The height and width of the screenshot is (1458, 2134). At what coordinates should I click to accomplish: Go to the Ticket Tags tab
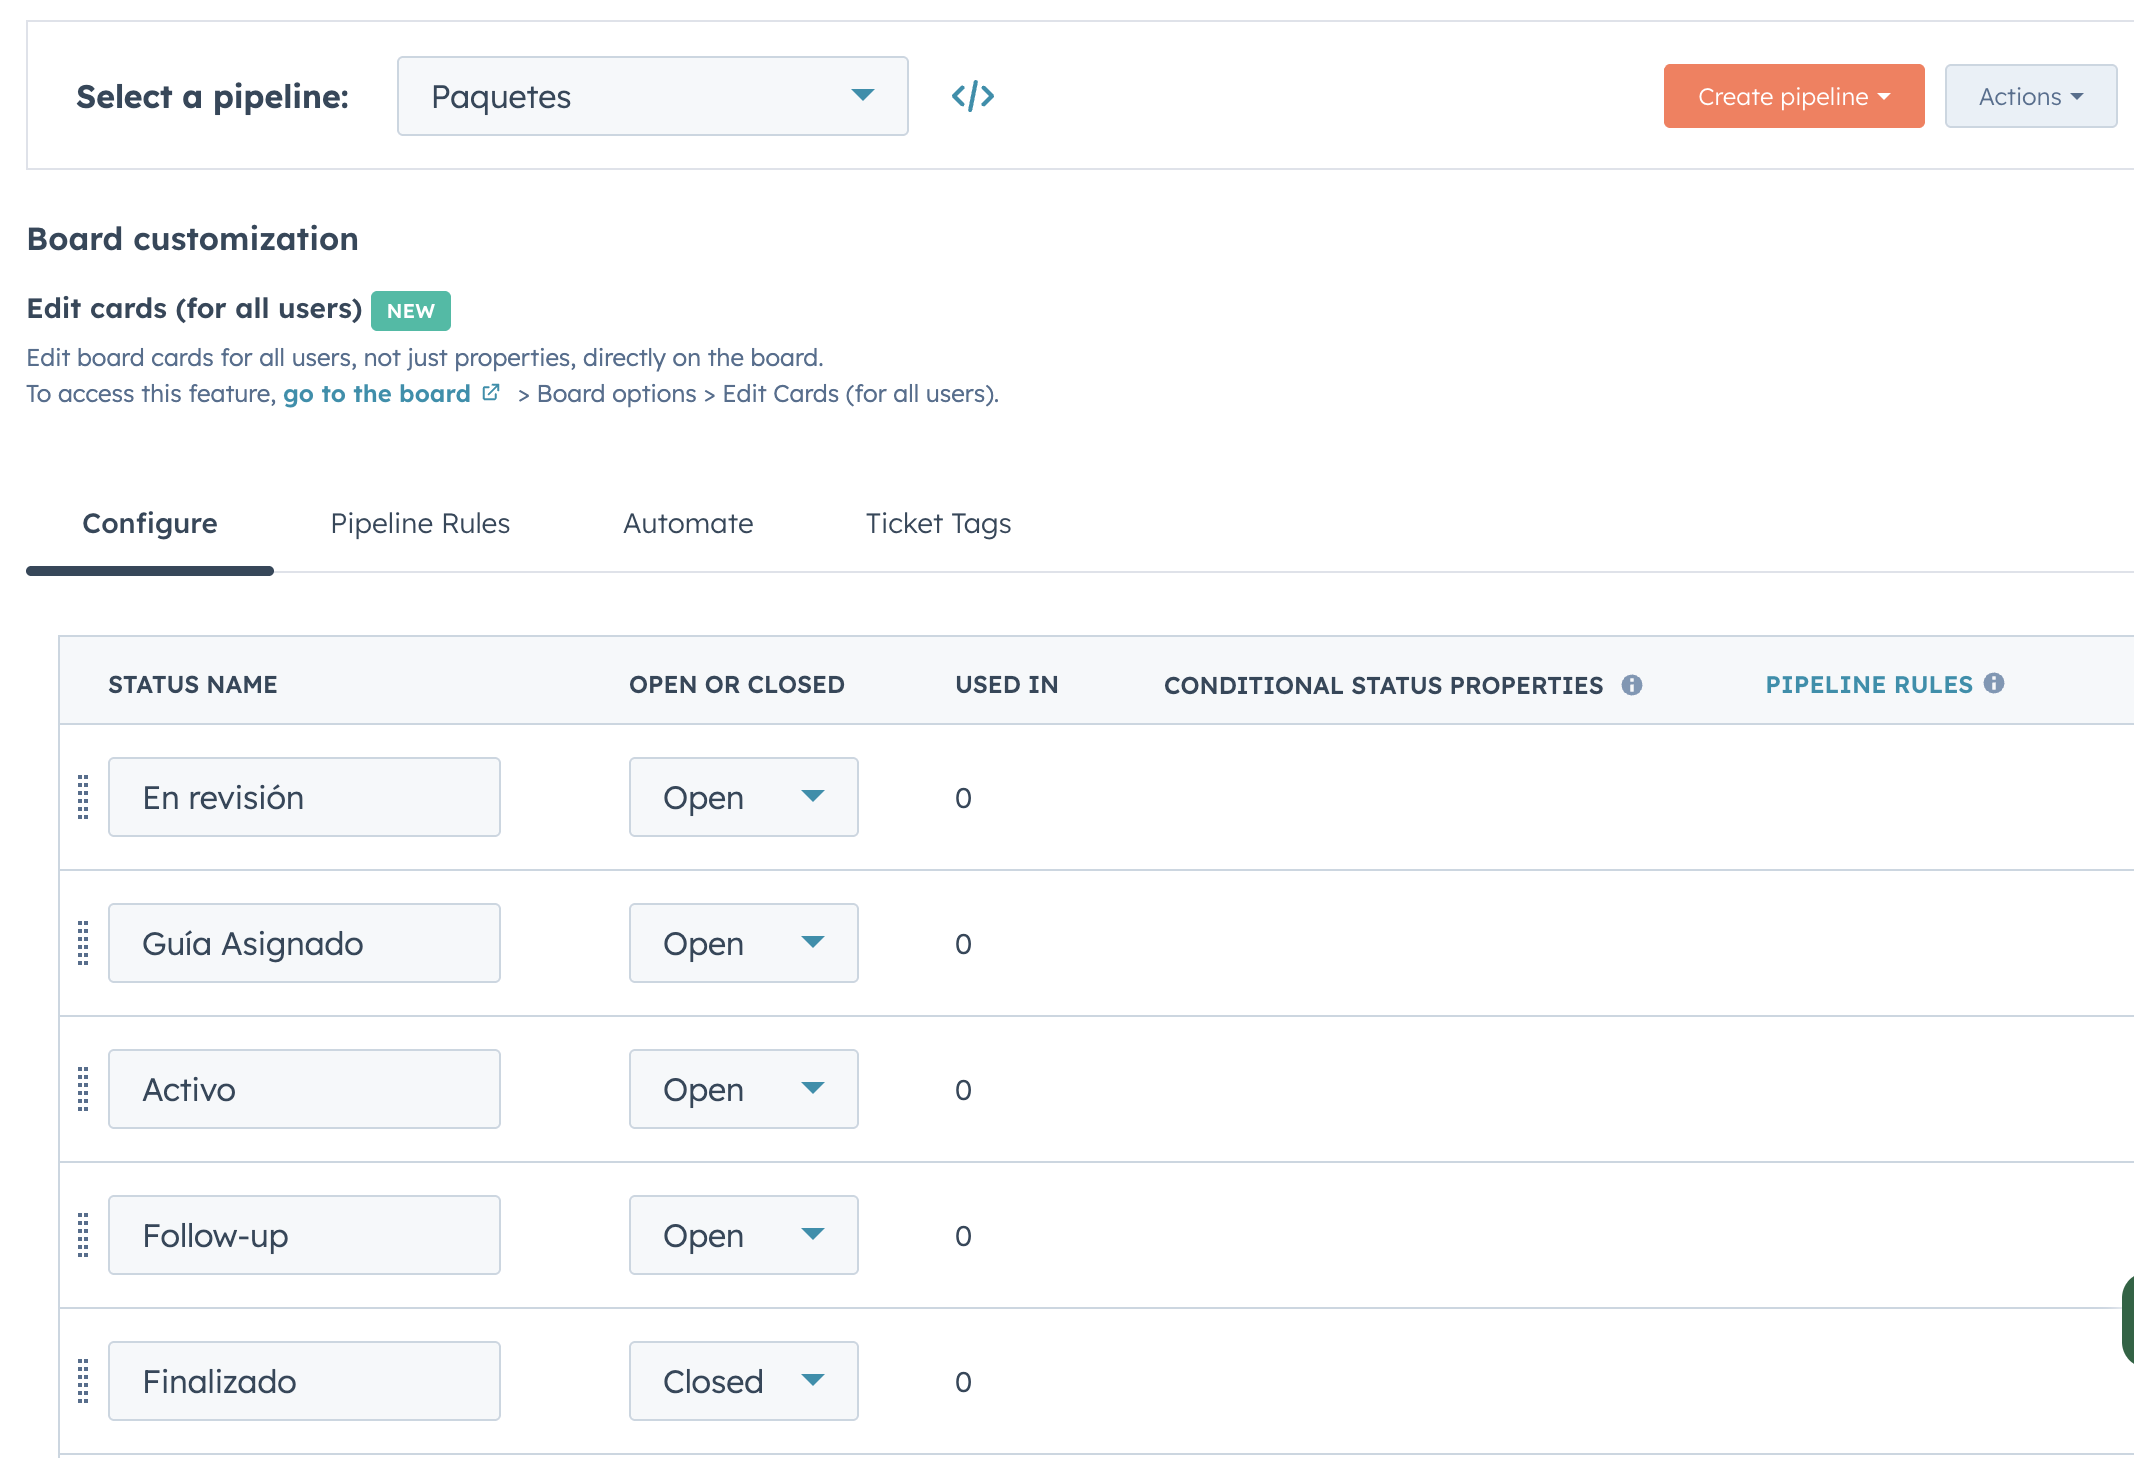[x=938, y=524]
